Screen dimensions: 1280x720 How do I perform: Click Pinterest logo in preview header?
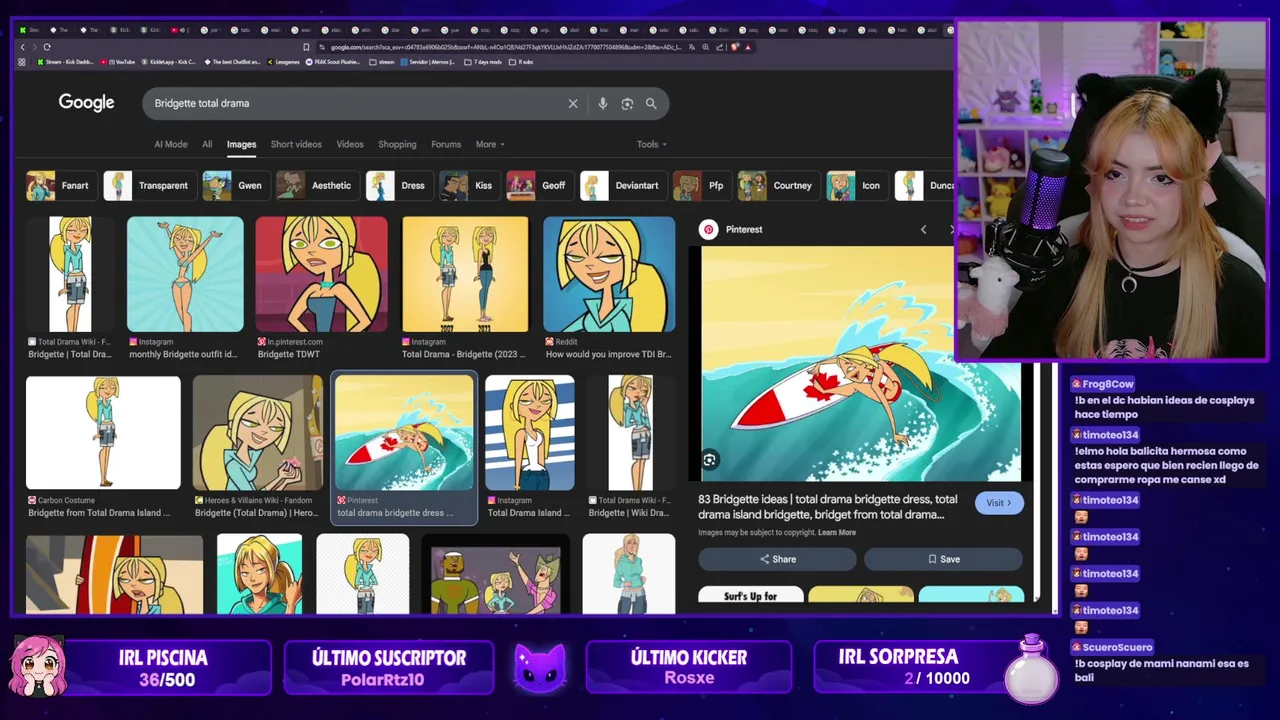(708, 229)
